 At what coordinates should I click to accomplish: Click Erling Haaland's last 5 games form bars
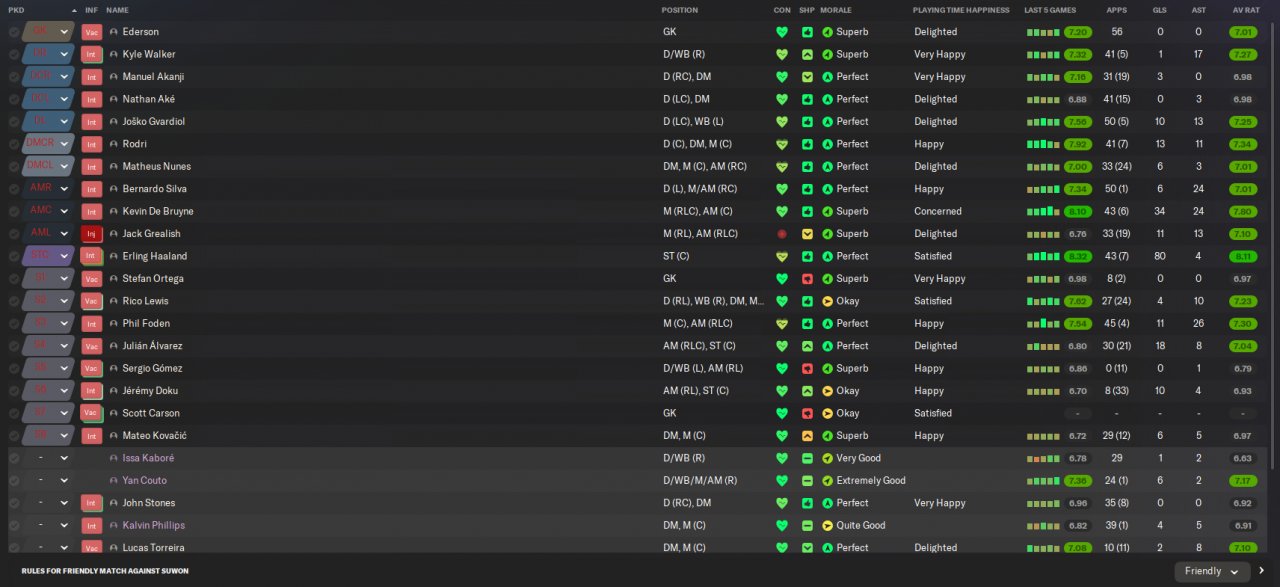coord(1043,256)
